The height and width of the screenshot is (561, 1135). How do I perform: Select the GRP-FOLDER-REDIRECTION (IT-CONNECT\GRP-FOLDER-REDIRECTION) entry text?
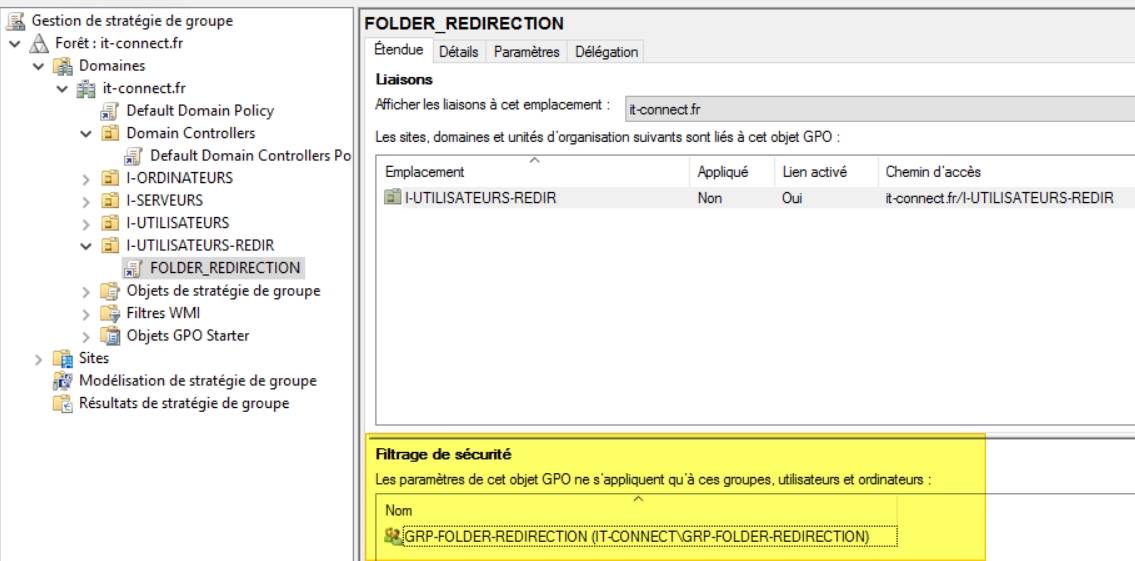click(x=637, y=536)
